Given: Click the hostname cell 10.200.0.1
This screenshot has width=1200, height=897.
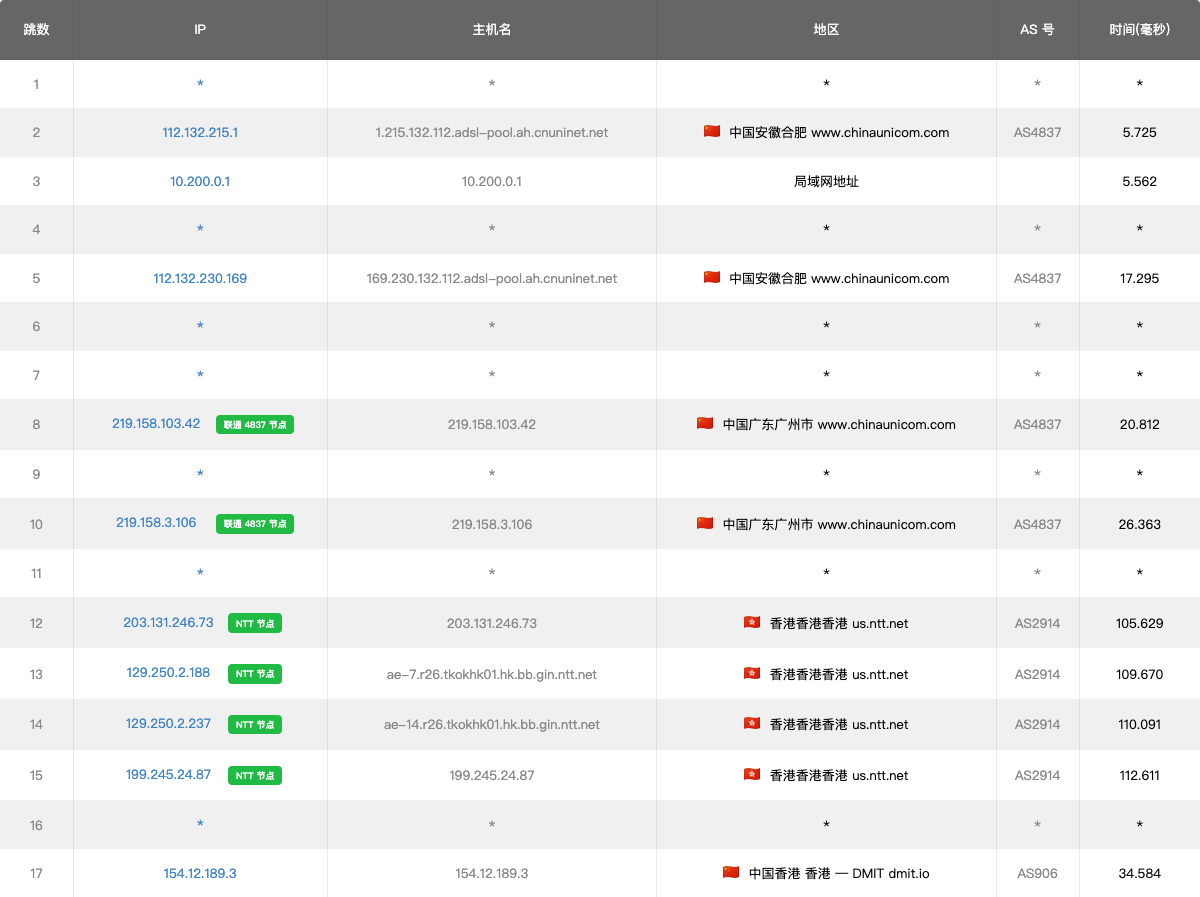Looking at the screenshot, I should [492, 181].
